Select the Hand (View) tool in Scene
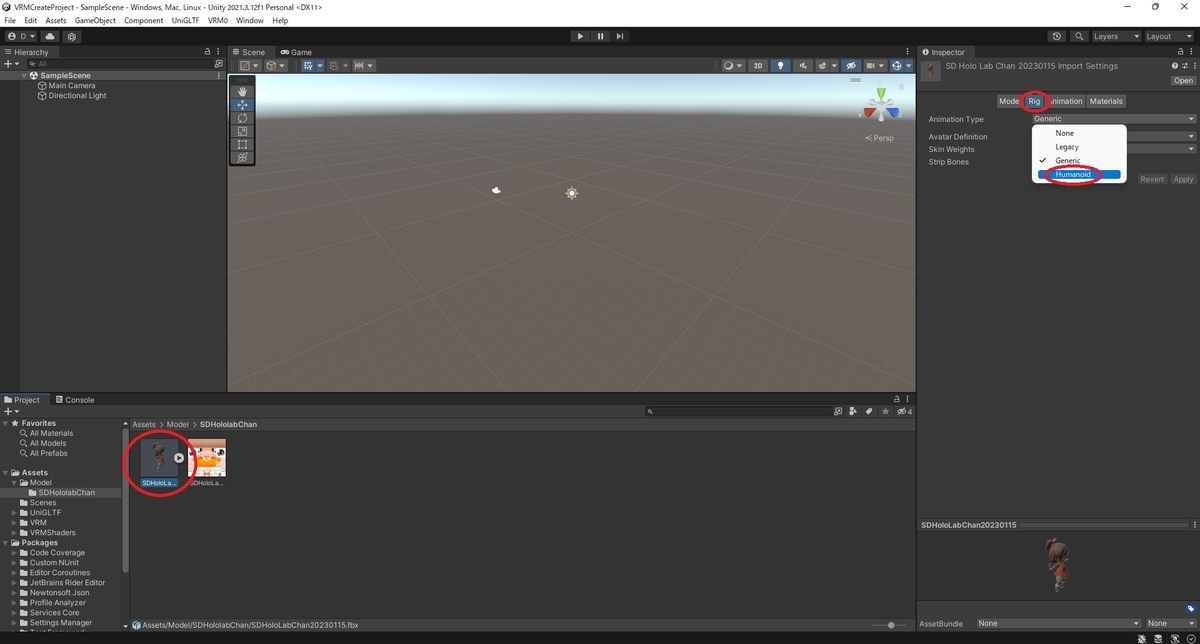 242,92
